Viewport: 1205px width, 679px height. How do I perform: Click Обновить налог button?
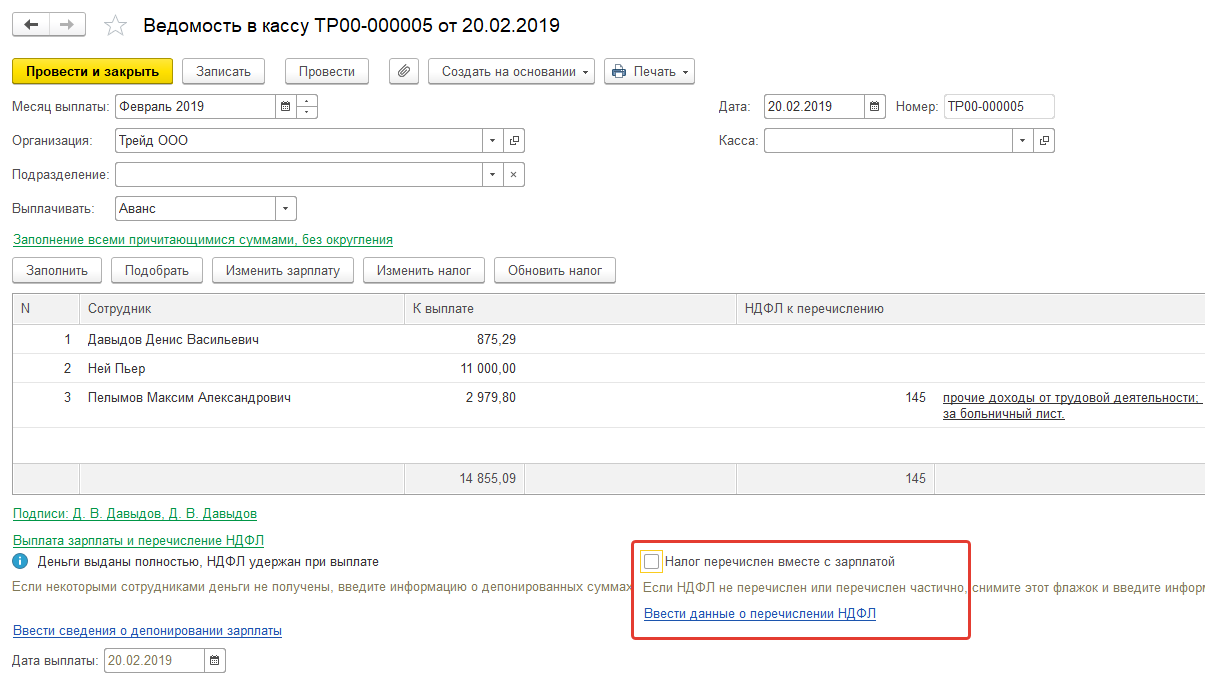[555, 270]
